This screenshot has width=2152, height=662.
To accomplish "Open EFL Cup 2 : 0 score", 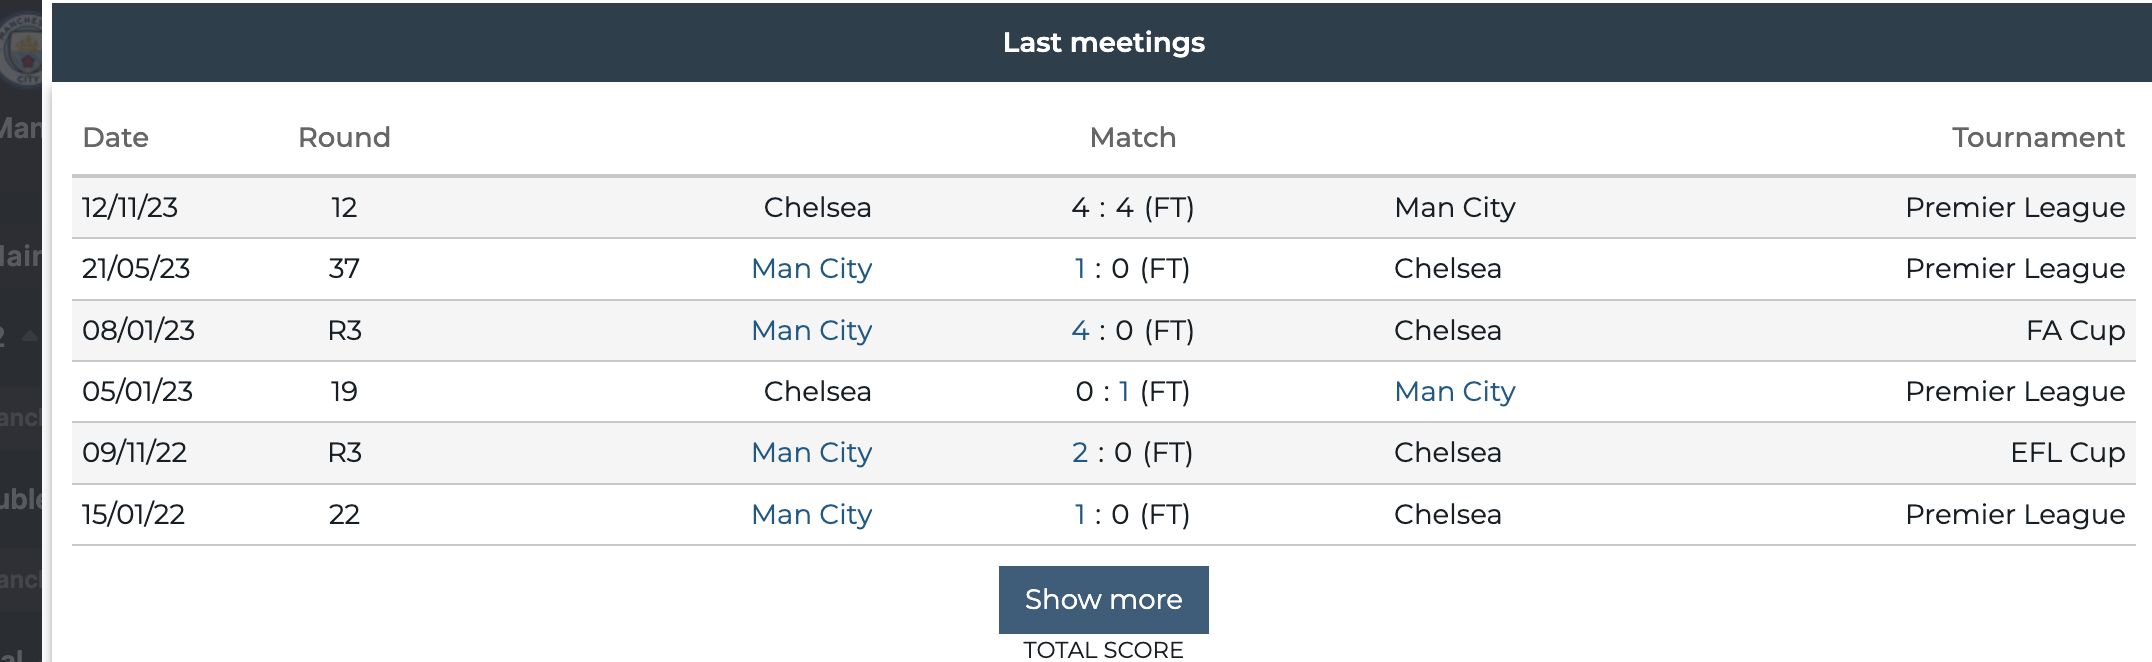I will tap(1132, 452).
